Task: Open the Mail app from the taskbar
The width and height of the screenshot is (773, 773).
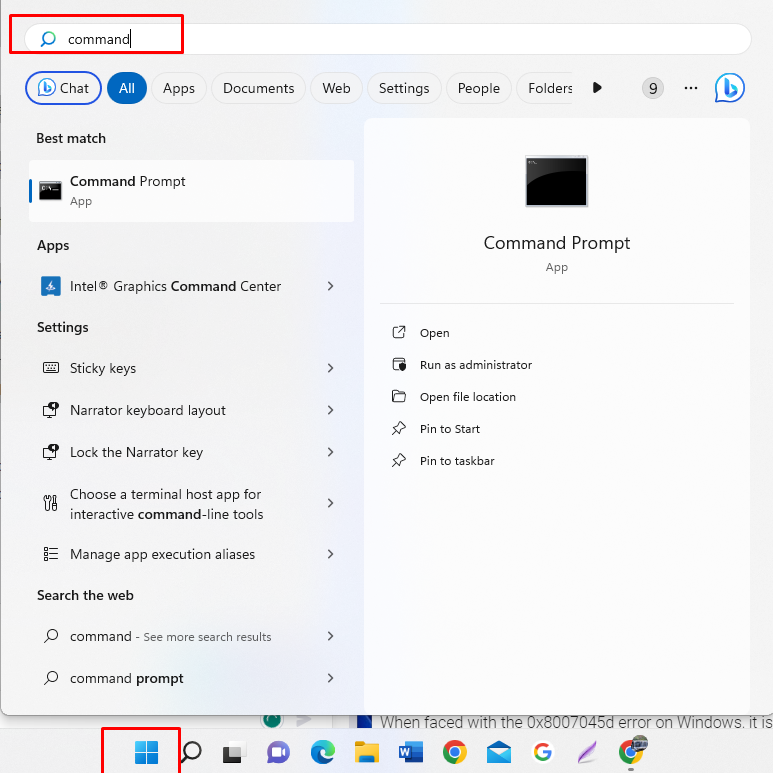Action: pos(498,752)
